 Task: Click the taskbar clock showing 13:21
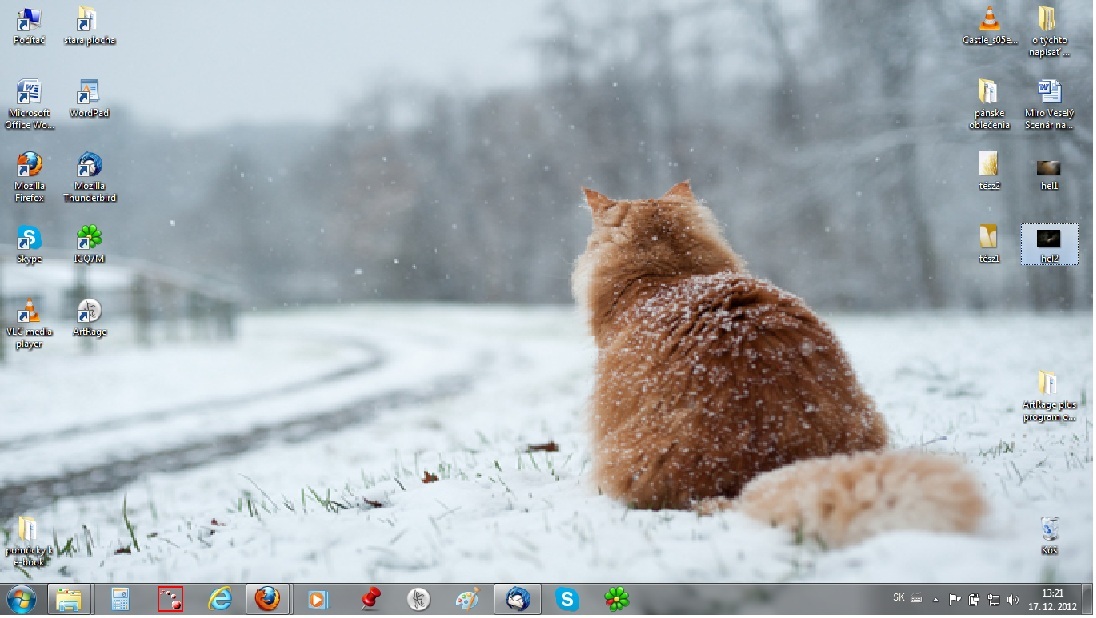pyautogui.click(x=1052, y=599)
